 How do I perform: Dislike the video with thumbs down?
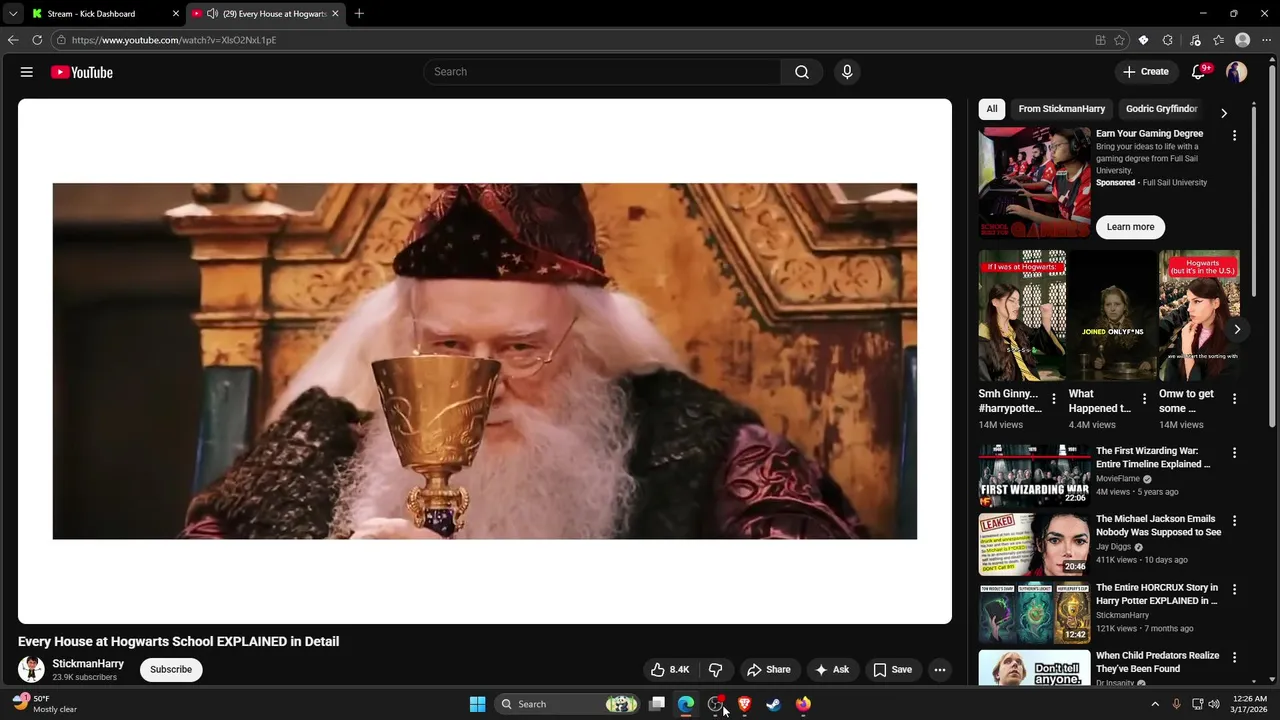point(716,670)
